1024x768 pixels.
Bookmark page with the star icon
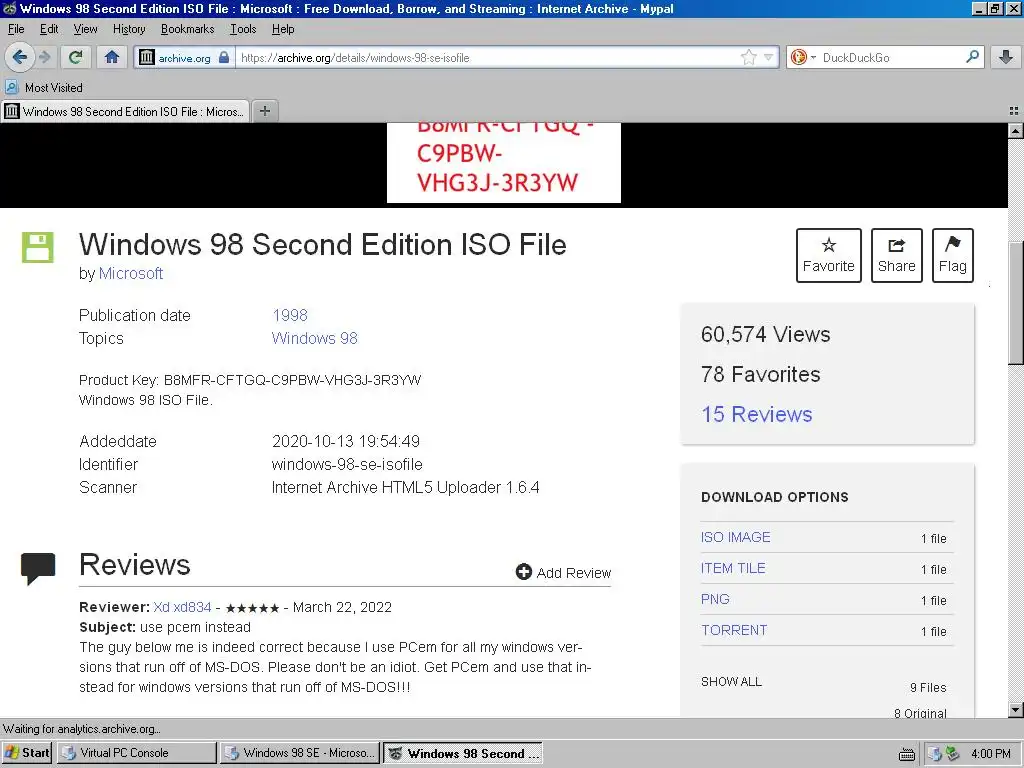[x=748, y=57]
